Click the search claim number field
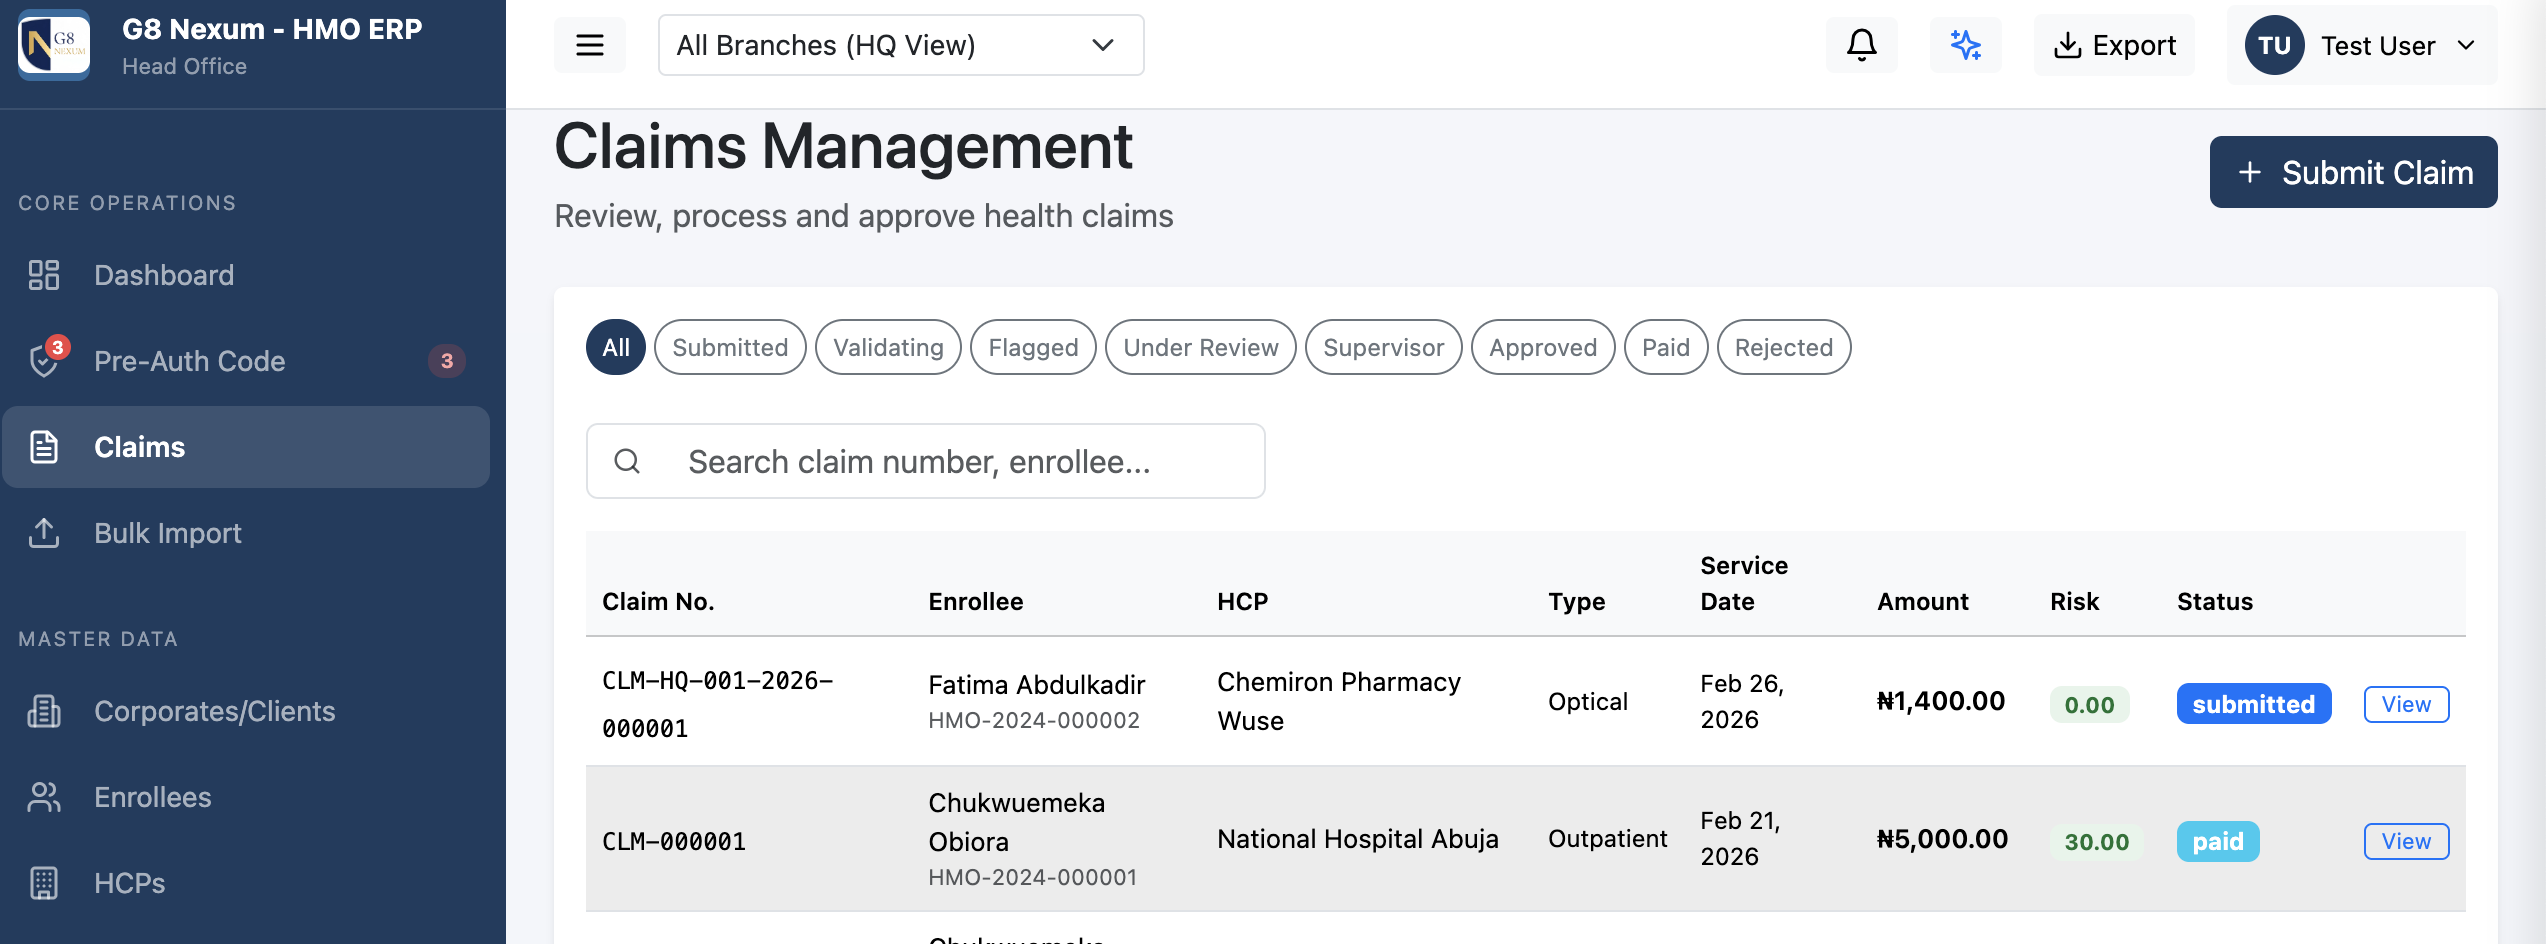Viewport: 2546px width, 944px height. [x=925, y=461]
